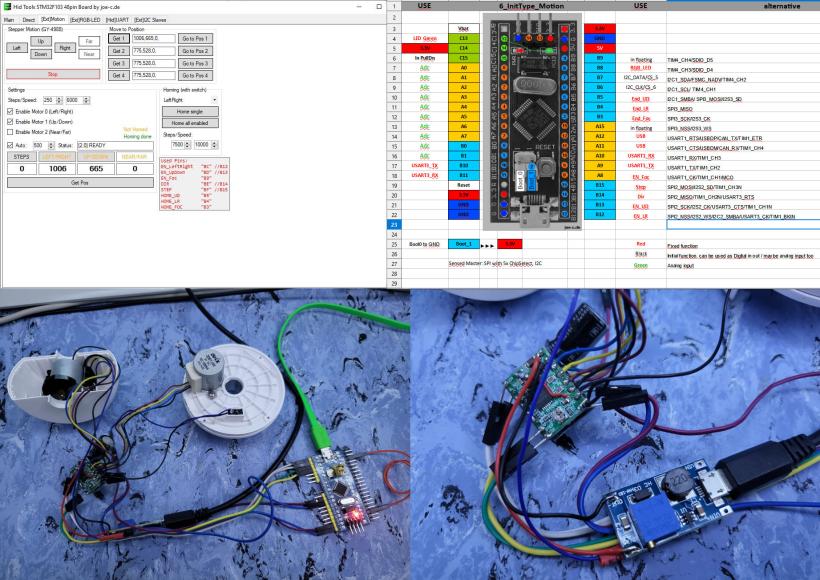The image size is (820, 580).
Task: Click the Settings Steps spinner arrows at 250
Action: coord(59,100)
